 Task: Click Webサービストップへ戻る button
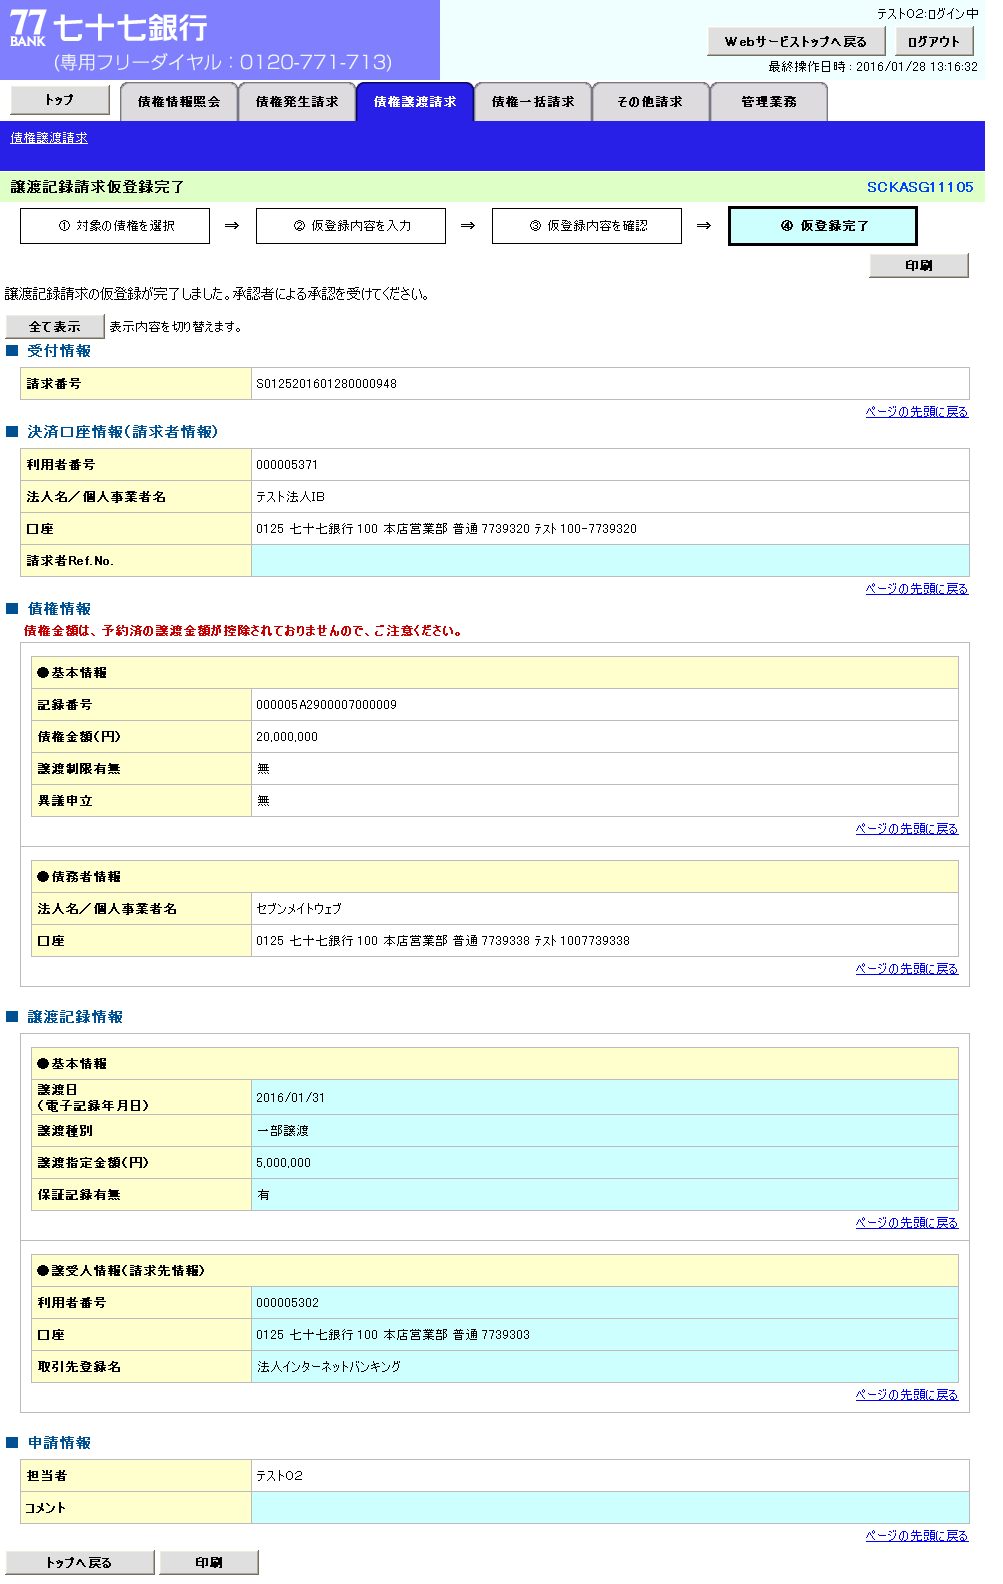[796, 42]
